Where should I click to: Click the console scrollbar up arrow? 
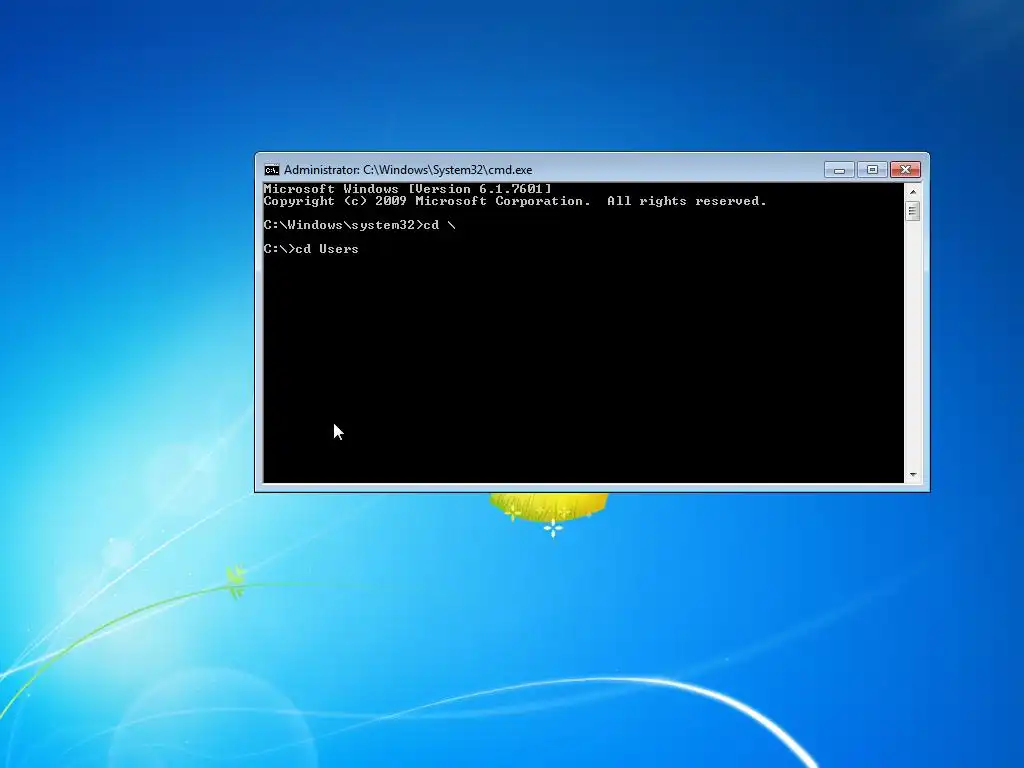tap(913, 192)
